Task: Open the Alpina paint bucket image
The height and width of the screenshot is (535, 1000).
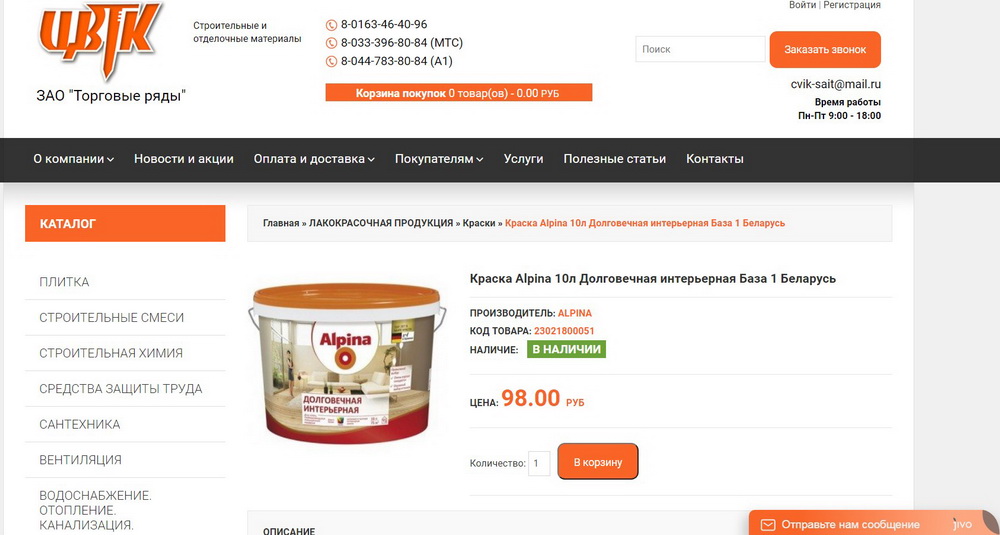Action: point(347,363)
